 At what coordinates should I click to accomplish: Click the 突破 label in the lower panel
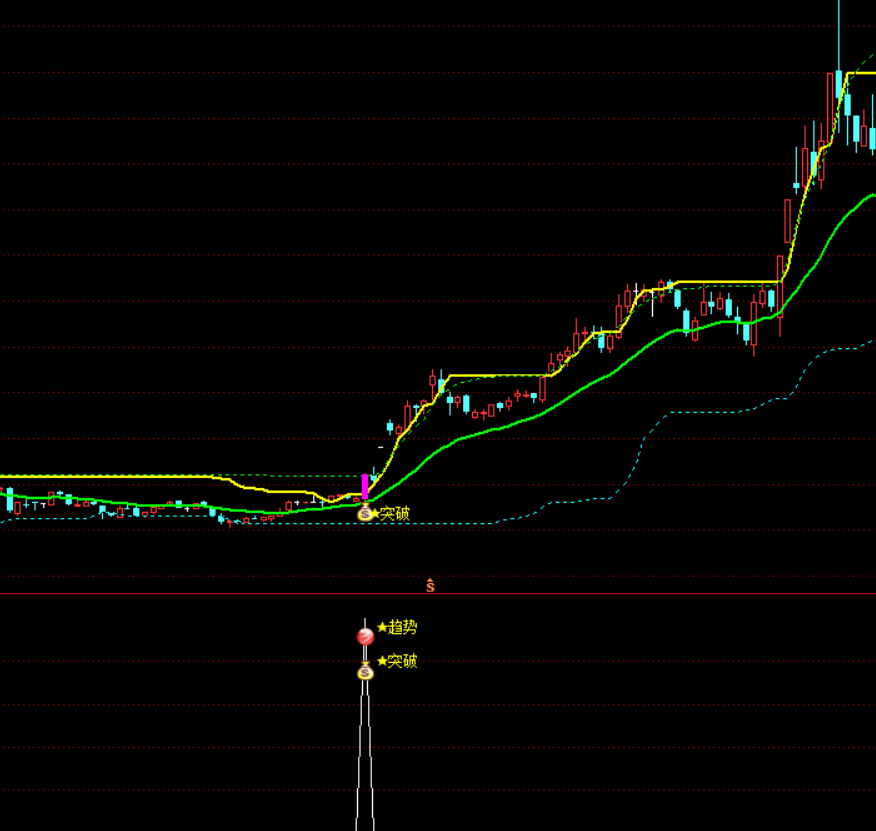click(403, 661)
